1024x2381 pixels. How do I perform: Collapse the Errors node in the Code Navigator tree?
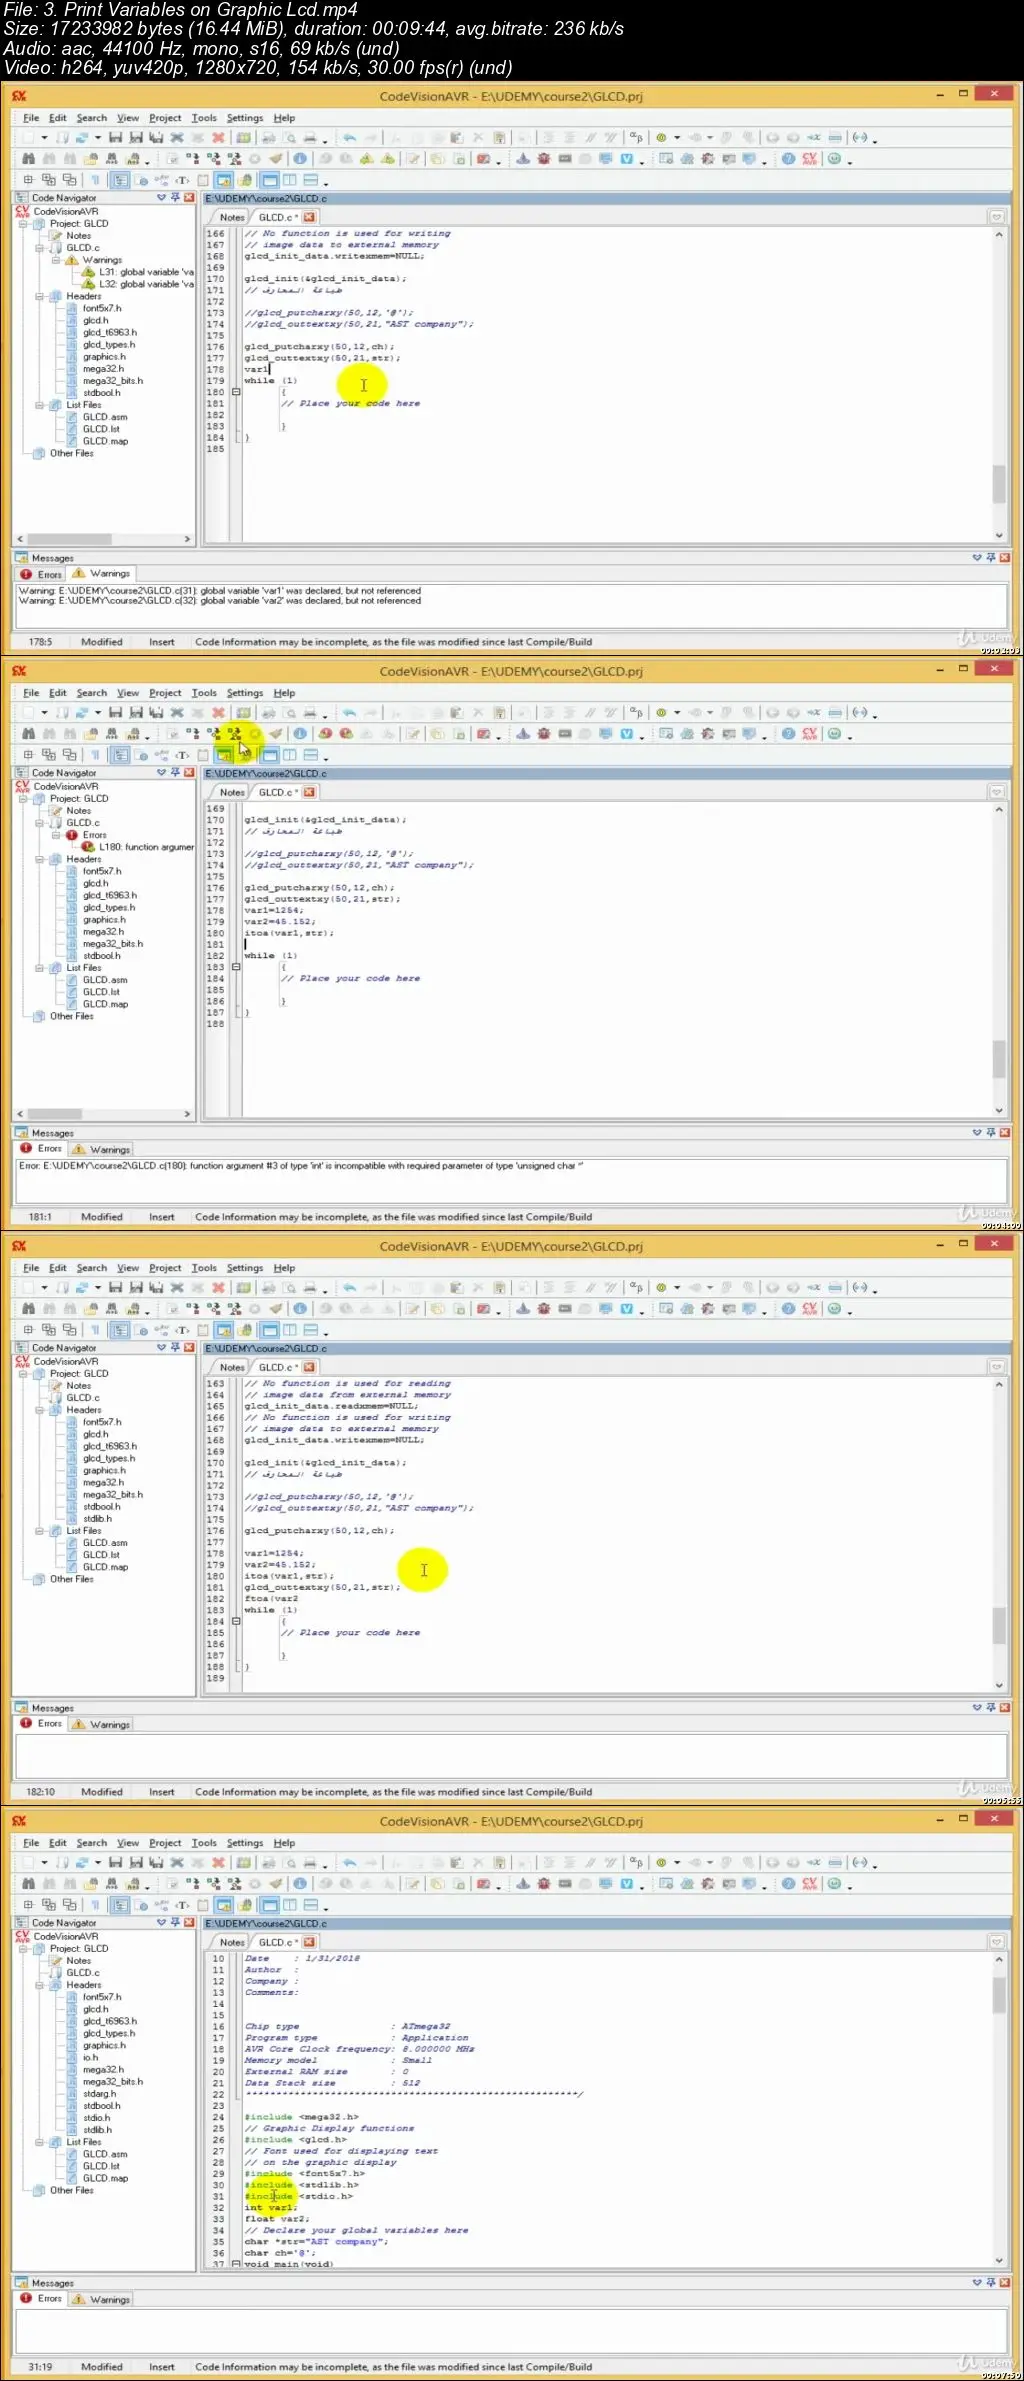(x=57, y=835)
